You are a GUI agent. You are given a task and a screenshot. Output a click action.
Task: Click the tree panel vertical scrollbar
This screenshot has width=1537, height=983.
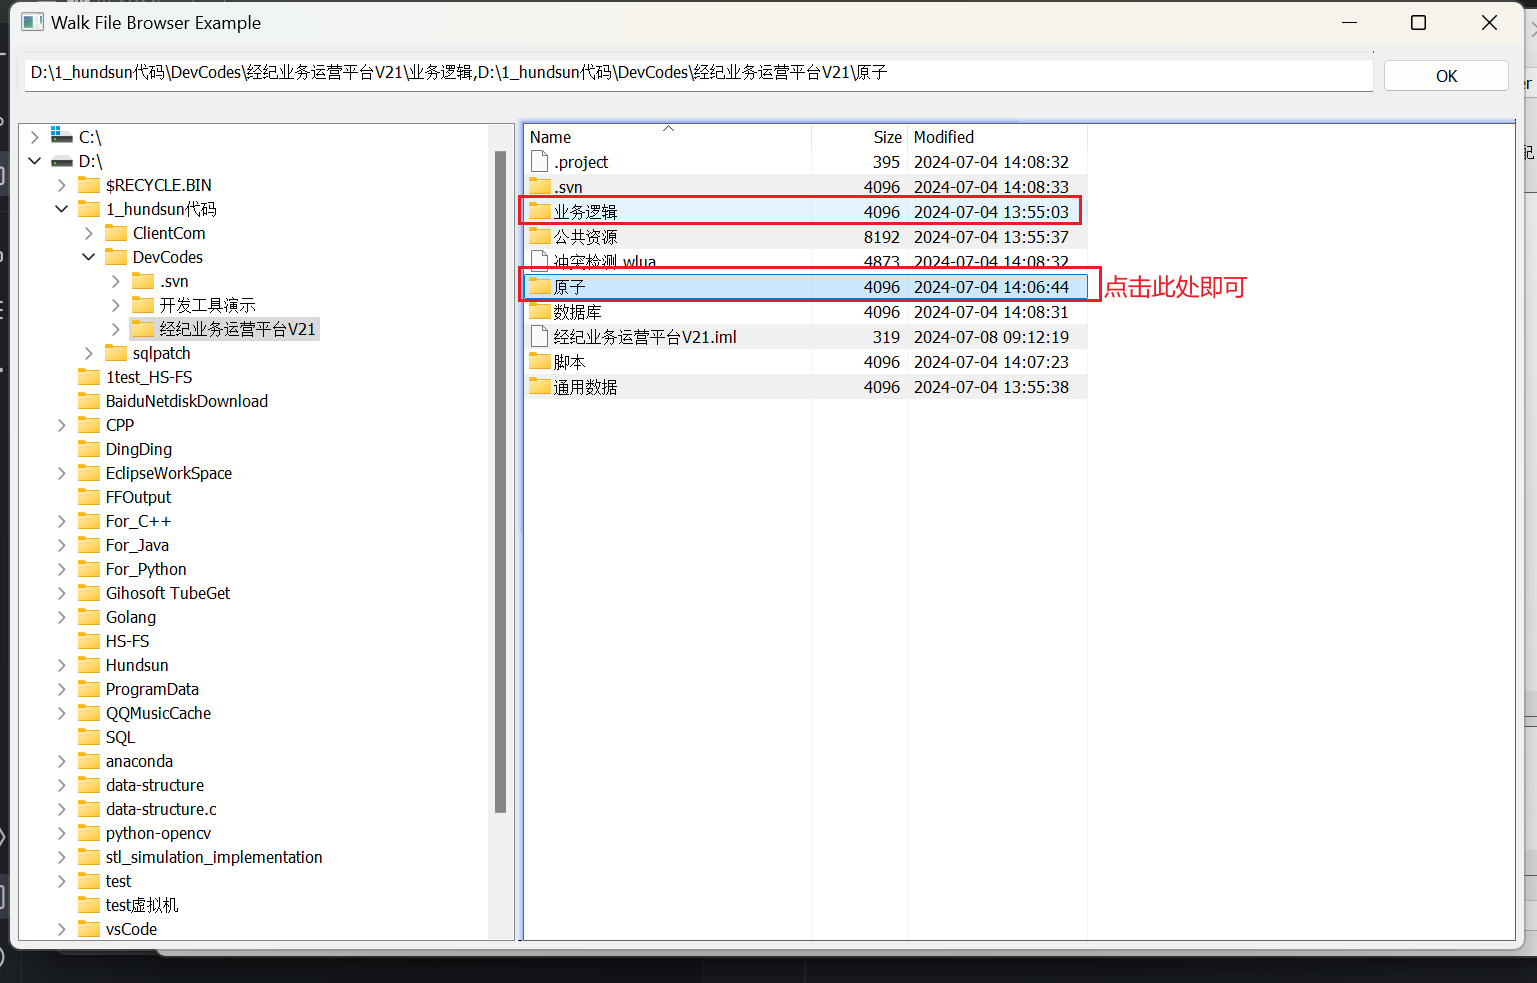500,480
